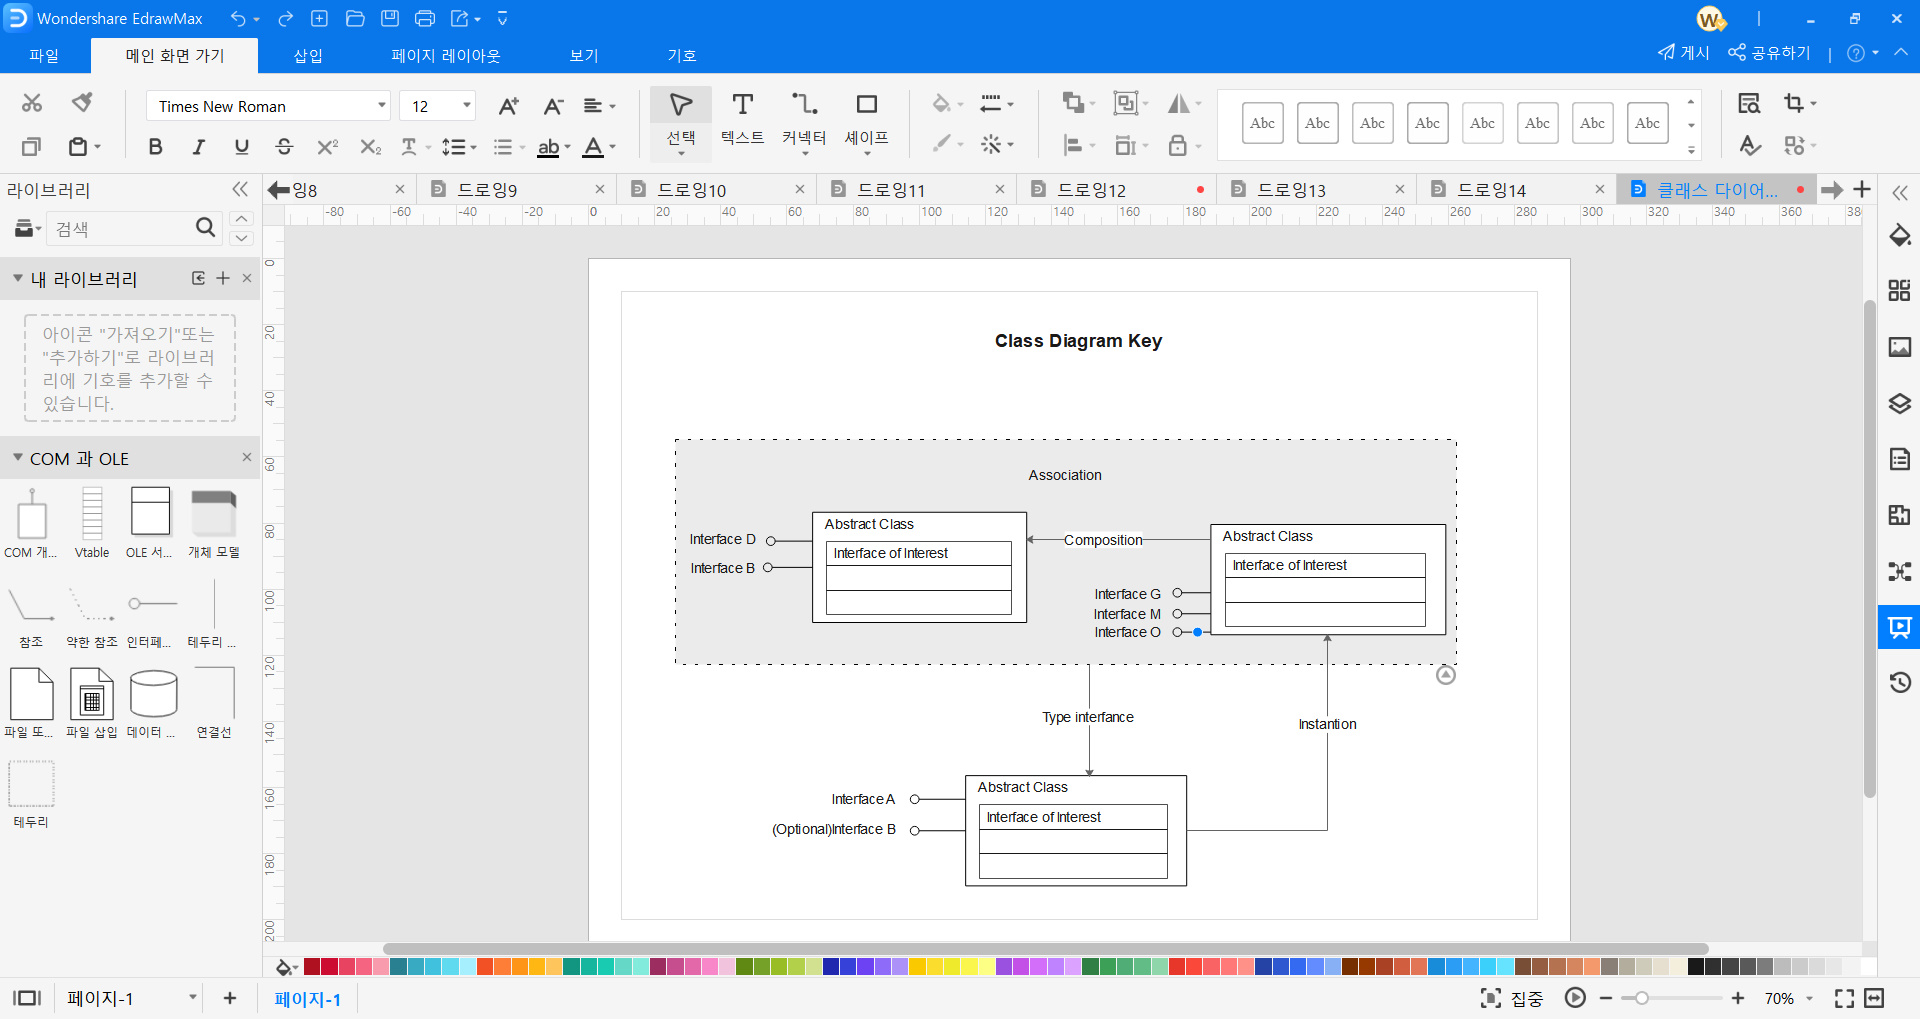Open the Times New Roman font dropdown
The width and height of the screenshot is (1920, 1019).
[381, 106]
